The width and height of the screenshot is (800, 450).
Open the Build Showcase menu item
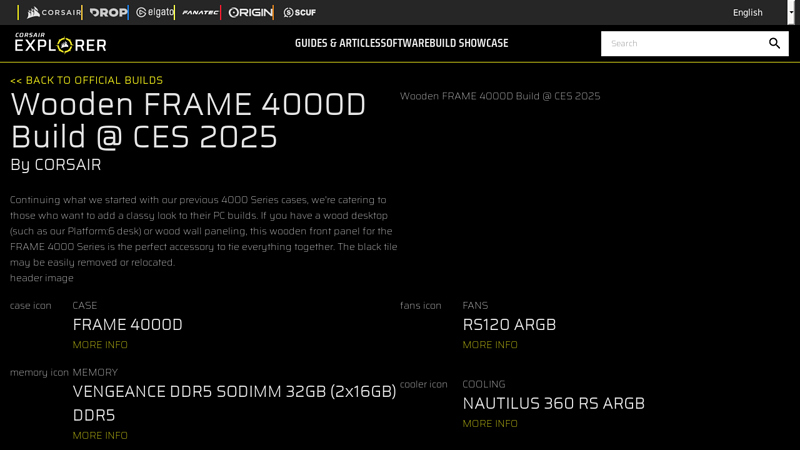[x=468, y=43]
